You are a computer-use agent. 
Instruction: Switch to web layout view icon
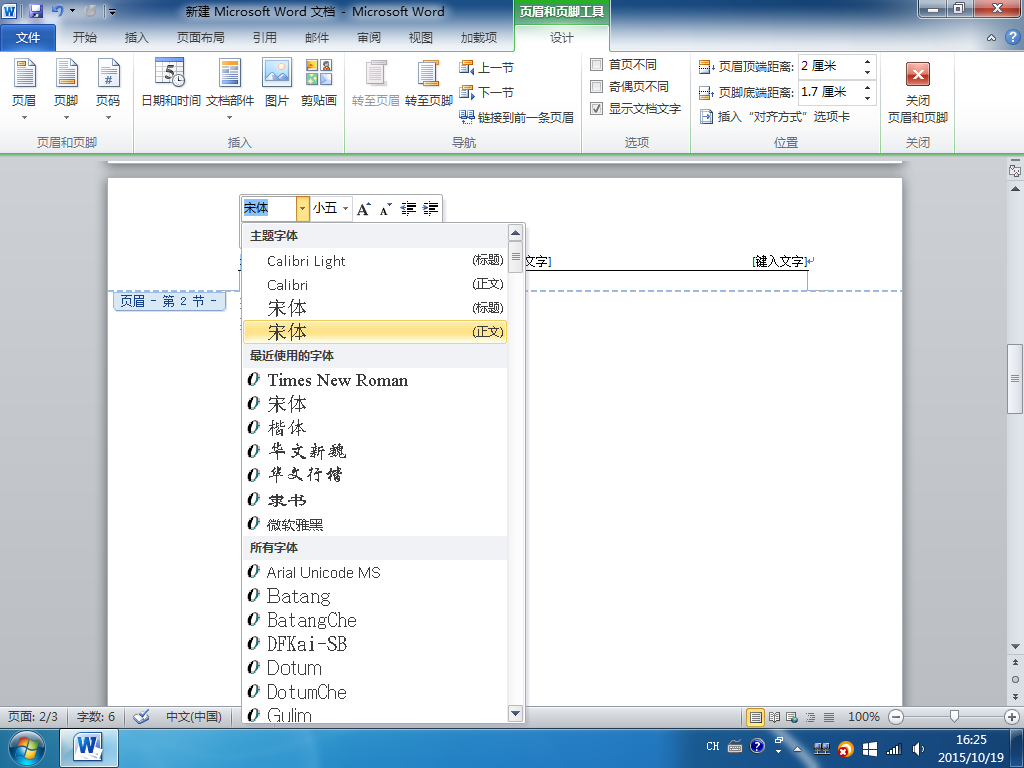point(792,717)
